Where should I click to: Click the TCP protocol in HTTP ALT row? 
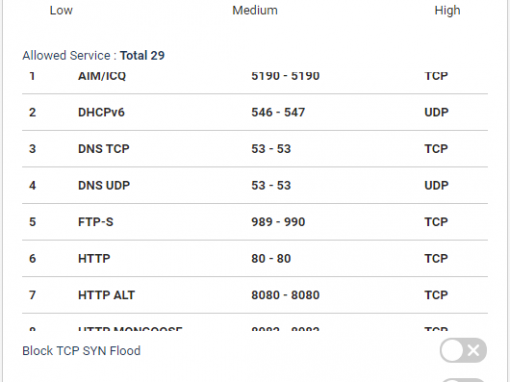point(436,295)
